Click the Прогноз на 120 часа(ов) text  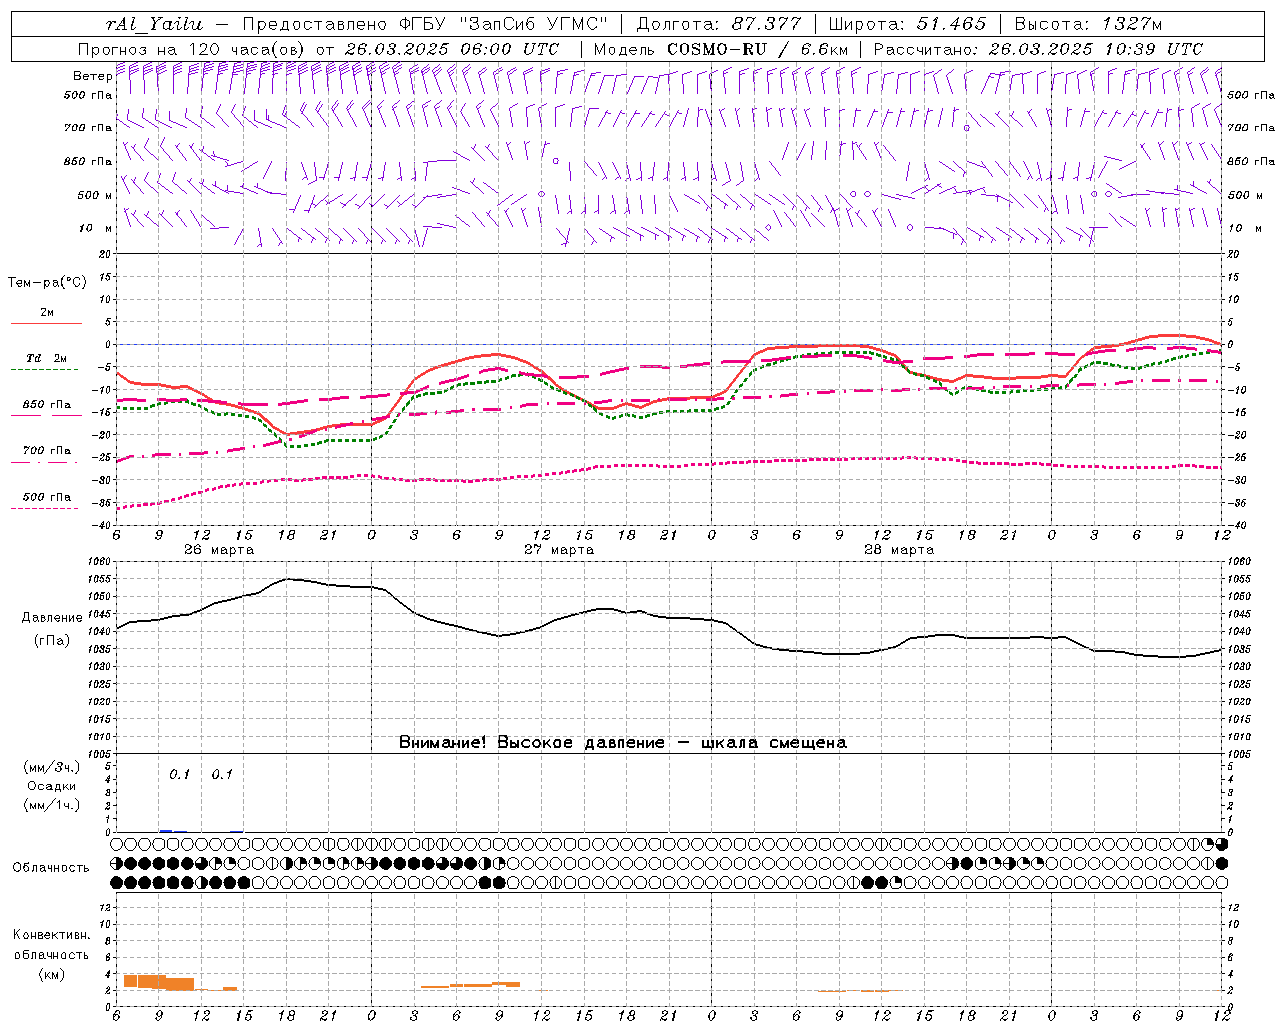[x=193, y=49]
